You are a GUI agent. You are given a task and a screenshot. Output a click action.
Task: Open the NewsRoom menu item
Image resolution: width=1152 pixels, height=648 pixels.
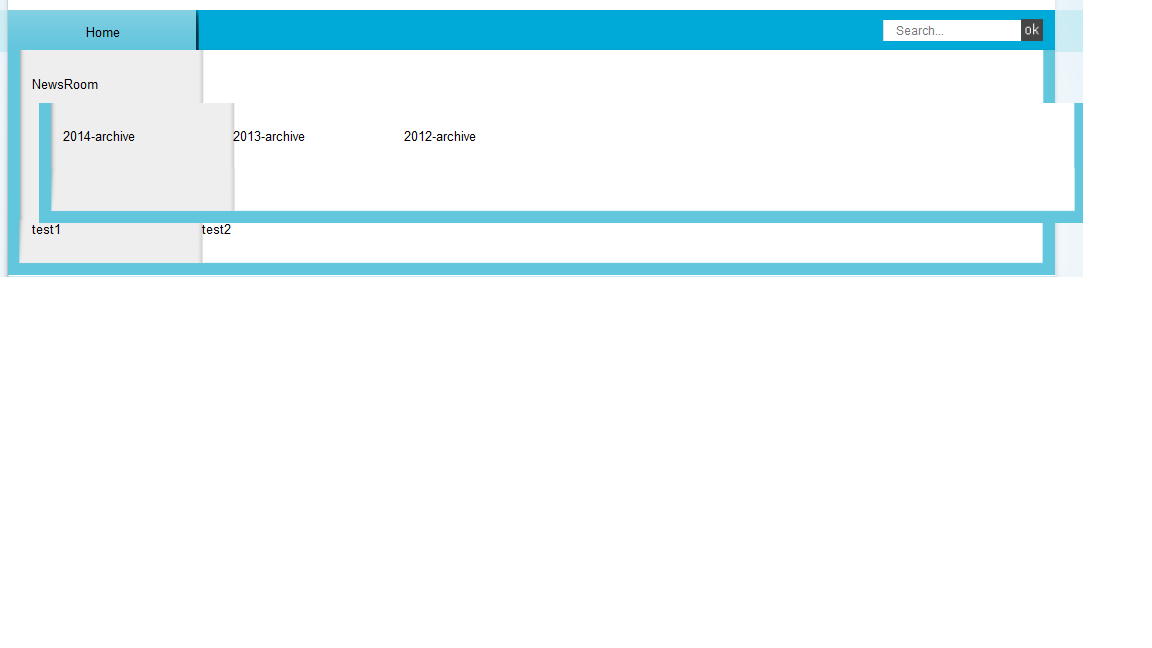tap(65, 85)
